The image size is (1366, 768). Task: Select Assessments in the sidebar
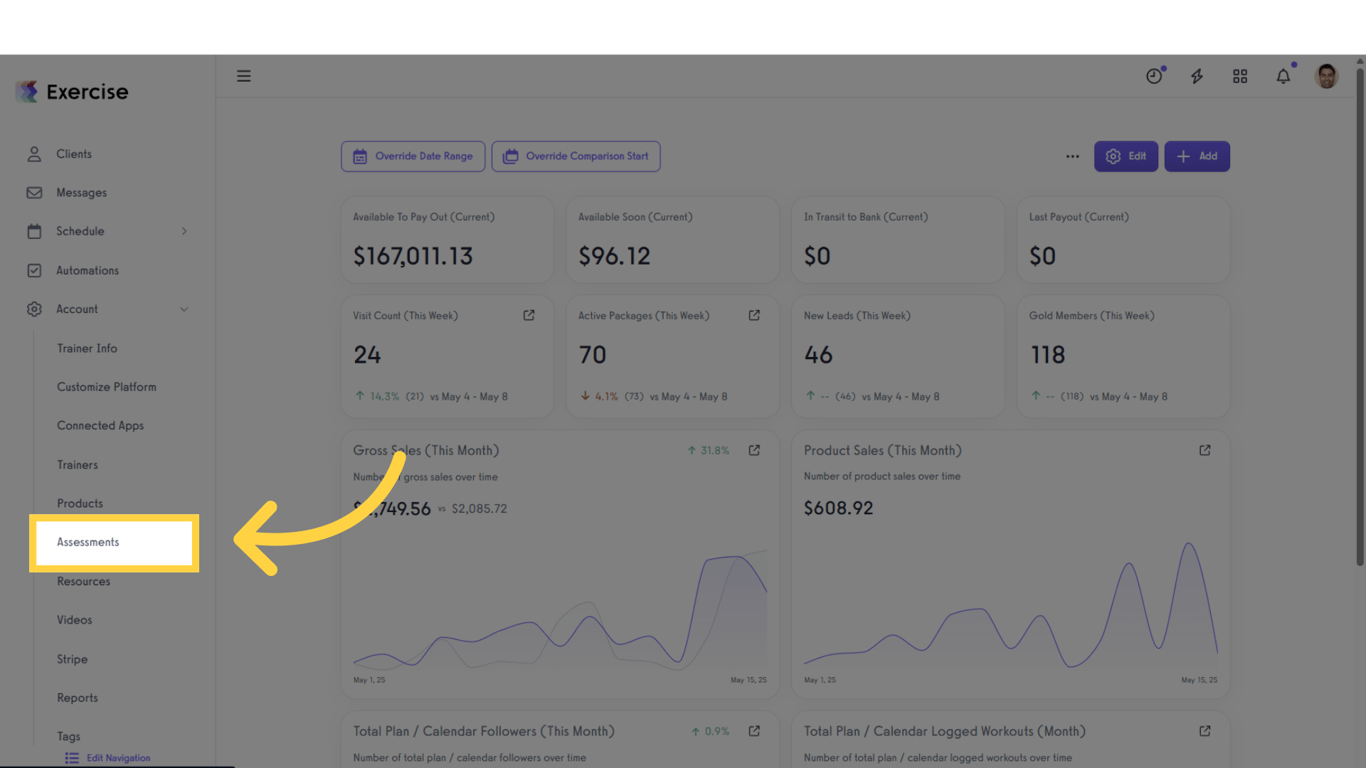click(x=86, y=542)
